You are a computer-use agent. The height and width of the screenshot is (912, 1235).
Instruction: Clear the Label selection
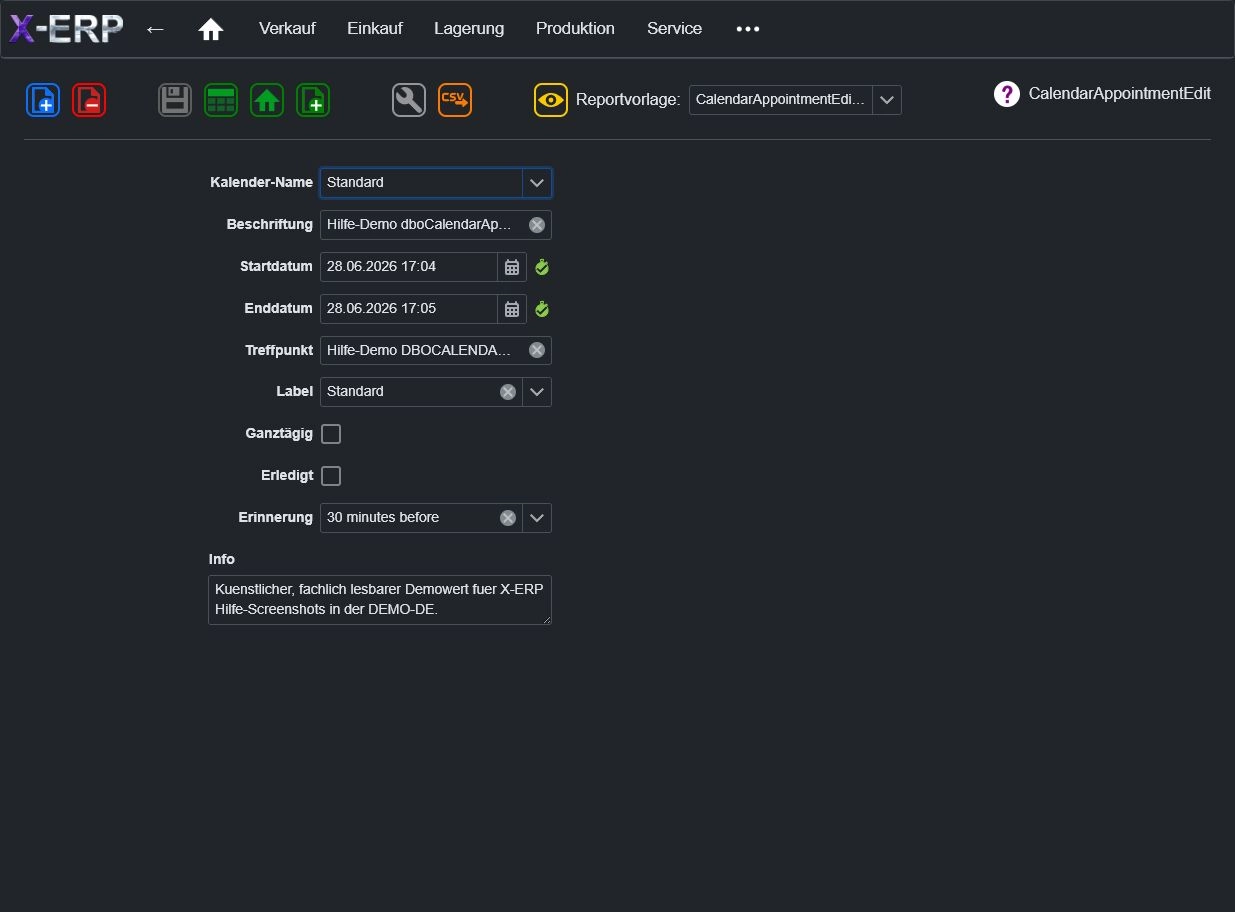pos(508,392)
